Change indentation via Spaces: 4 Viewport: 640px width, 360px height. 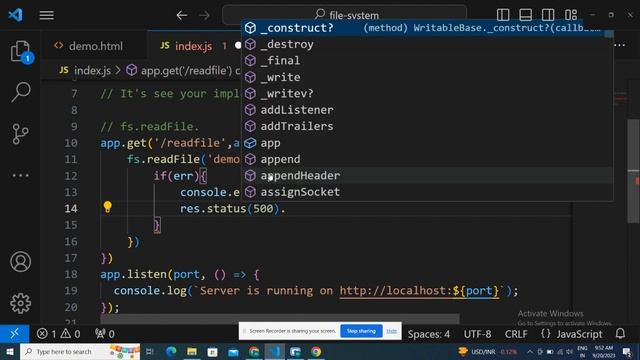pyautogui.click(x=429, y=334)
